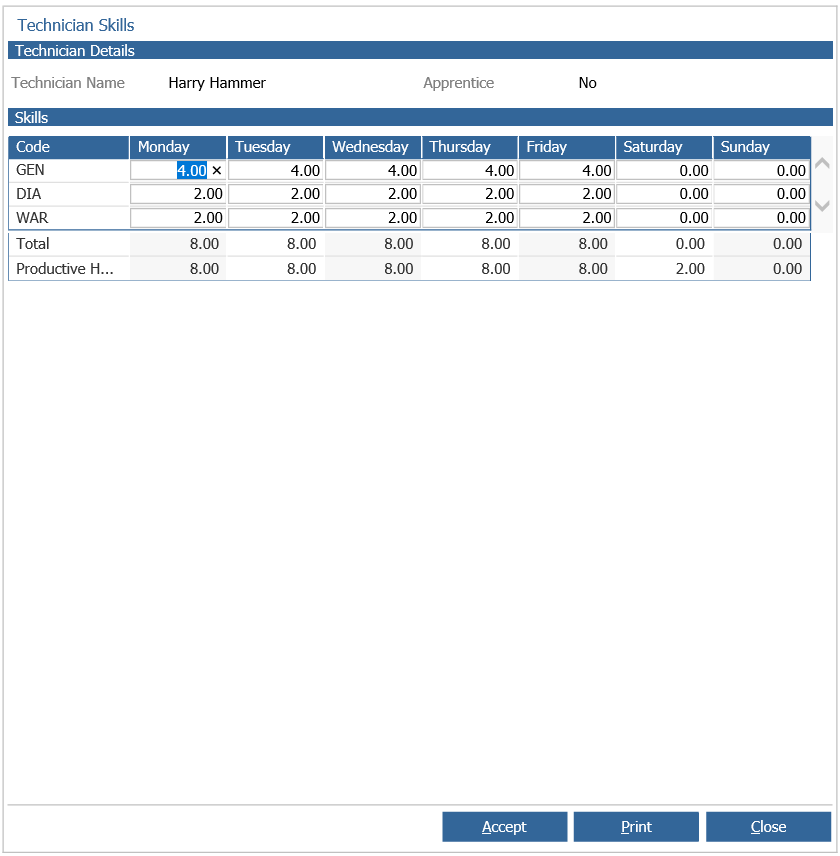Open the Print dialog via the Print button
Viewport: 840px width, 856px height.
click(x=636, y=826)
